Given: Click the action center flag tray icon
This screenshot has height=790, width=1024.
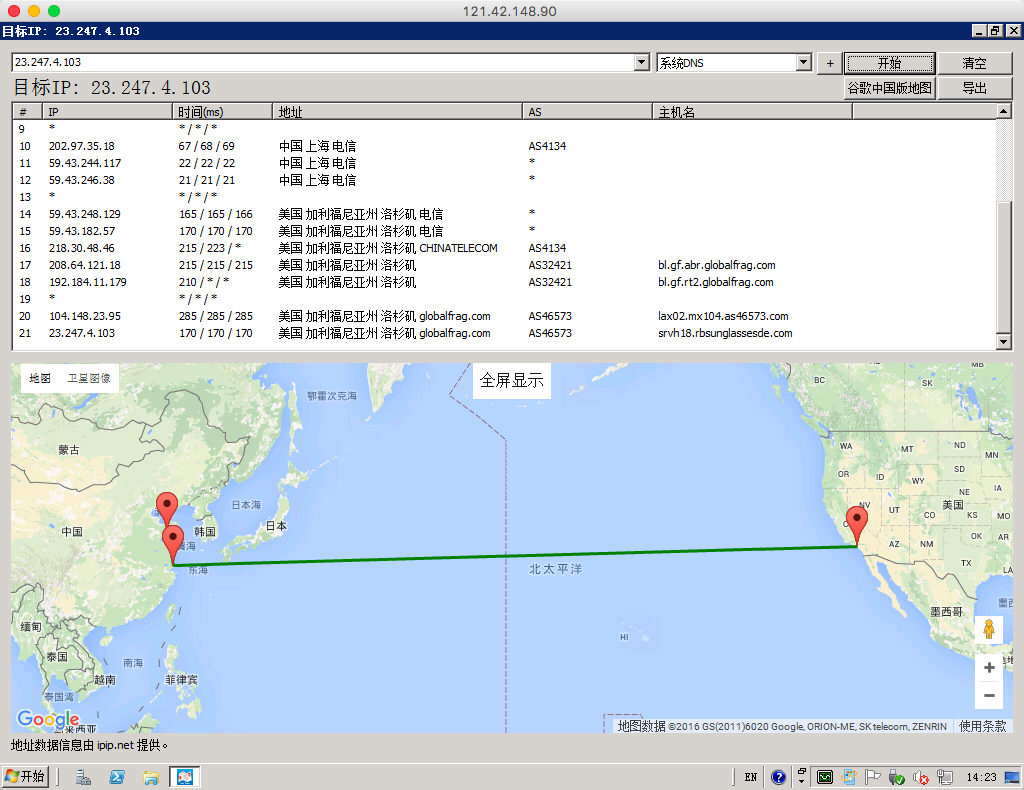Looking at the screenshot, I should [x=872, y=777].
